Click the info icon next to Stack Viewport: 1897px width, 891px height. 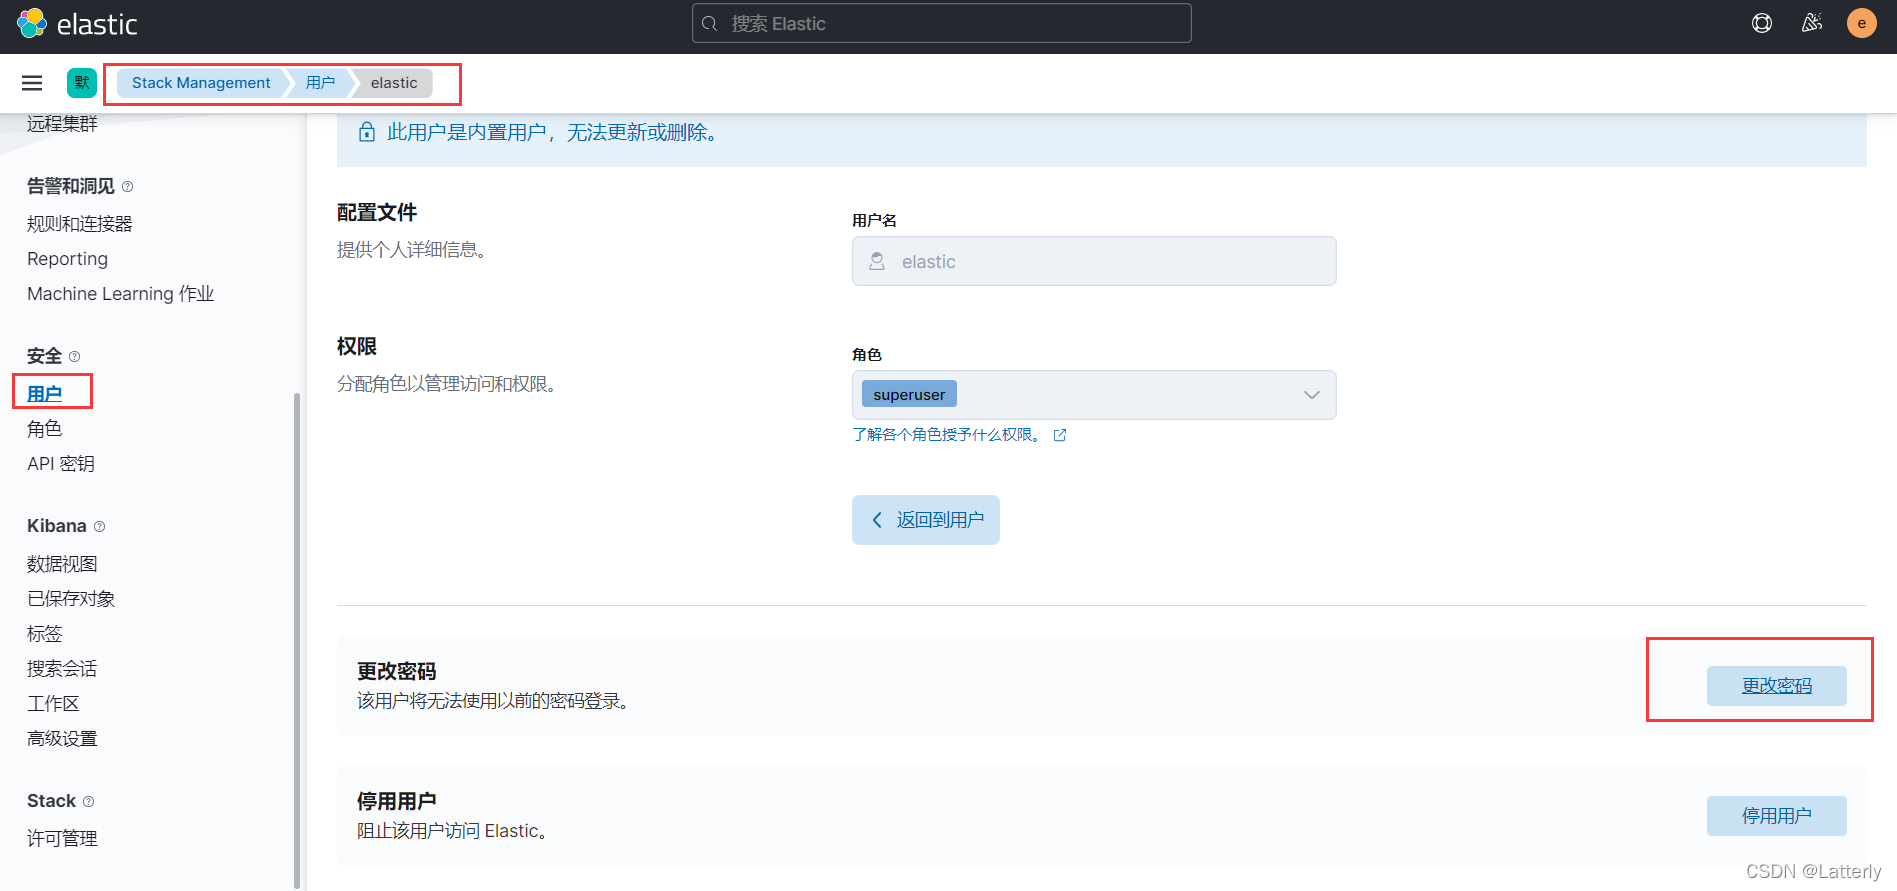(88, 802)
